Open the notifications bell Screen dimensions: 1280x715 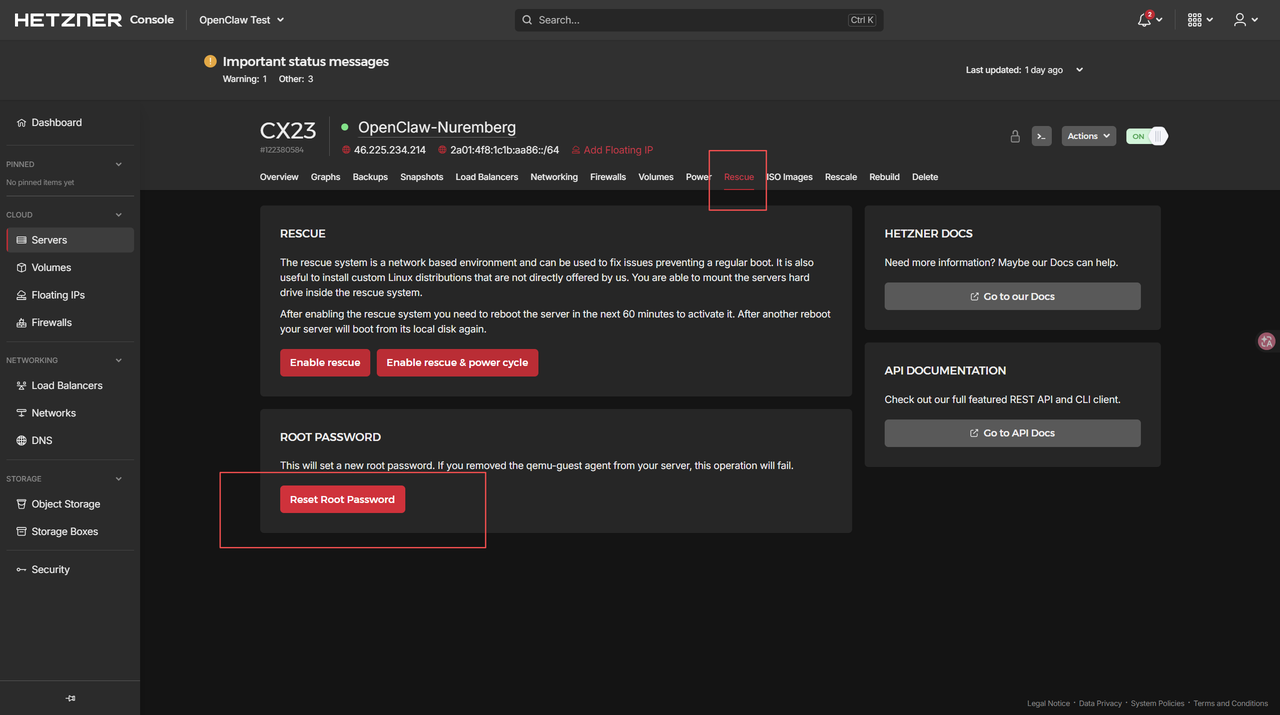(x=1144, y=20)
